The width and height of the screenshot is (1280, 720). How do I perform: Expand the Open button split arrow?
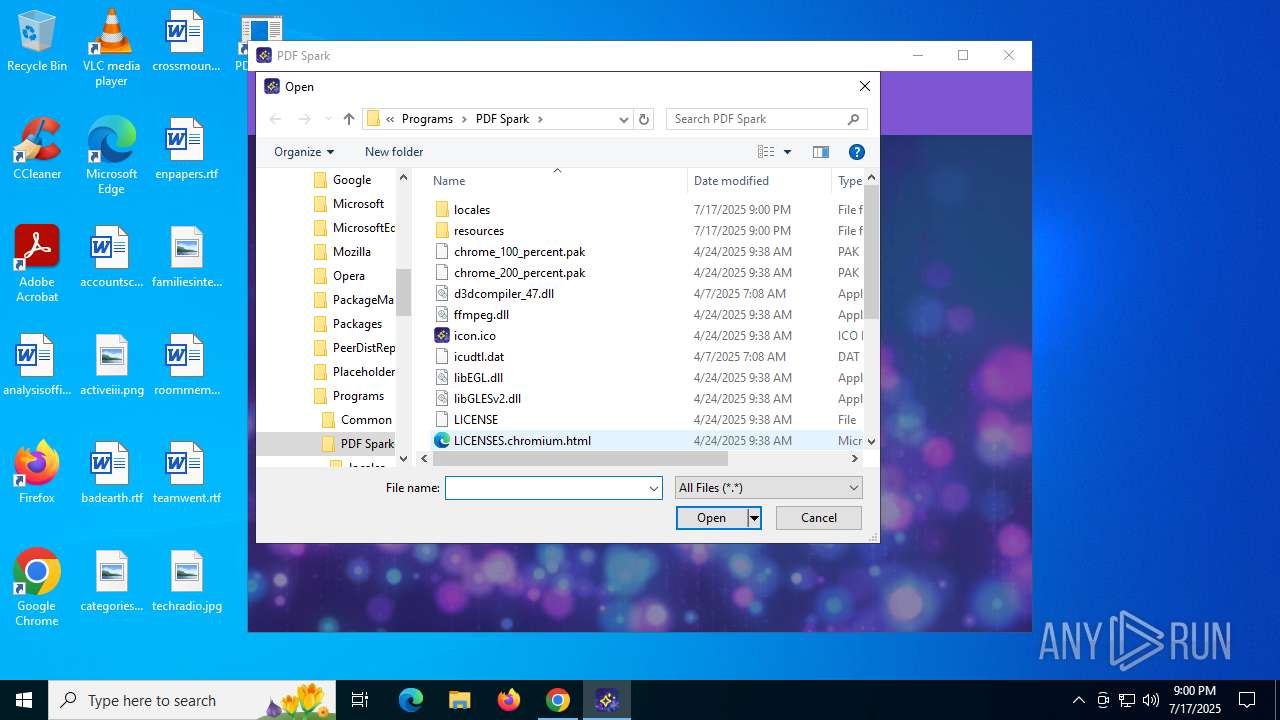pos(754,518)
